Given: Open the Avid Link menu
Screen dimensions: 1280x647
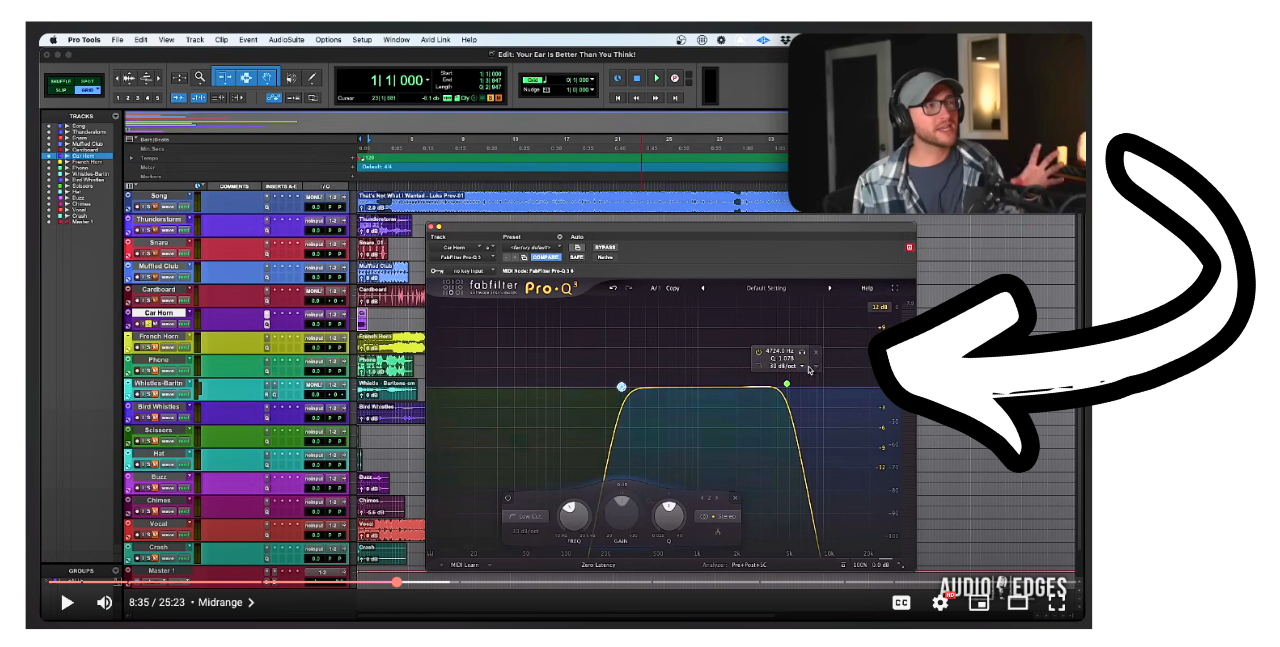Looking at the screenshot, I should click(x=435, y=40).
